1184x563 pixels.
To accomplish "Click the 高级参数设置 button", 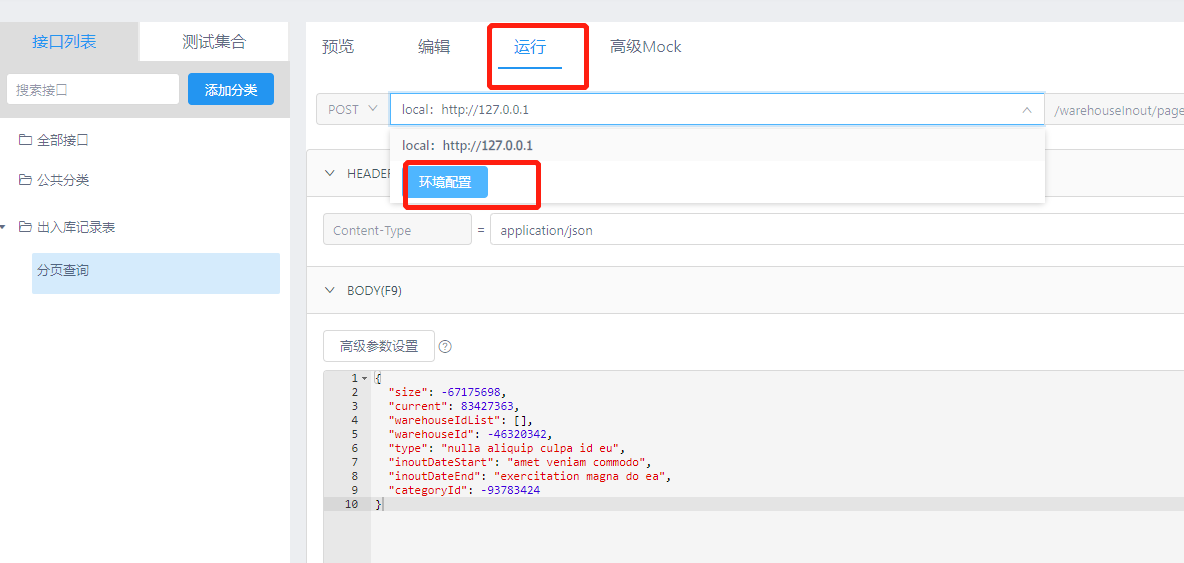I will point(379,346).
